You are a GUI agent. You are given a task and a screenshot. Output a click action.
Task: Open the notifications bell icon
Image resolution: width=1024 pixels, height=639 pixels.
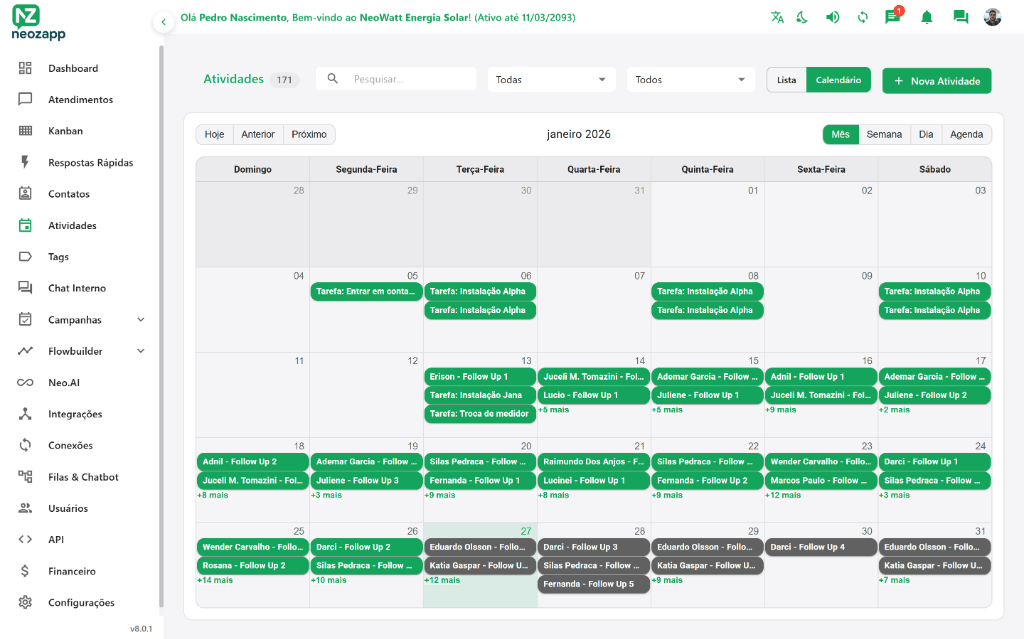(929, 17)
